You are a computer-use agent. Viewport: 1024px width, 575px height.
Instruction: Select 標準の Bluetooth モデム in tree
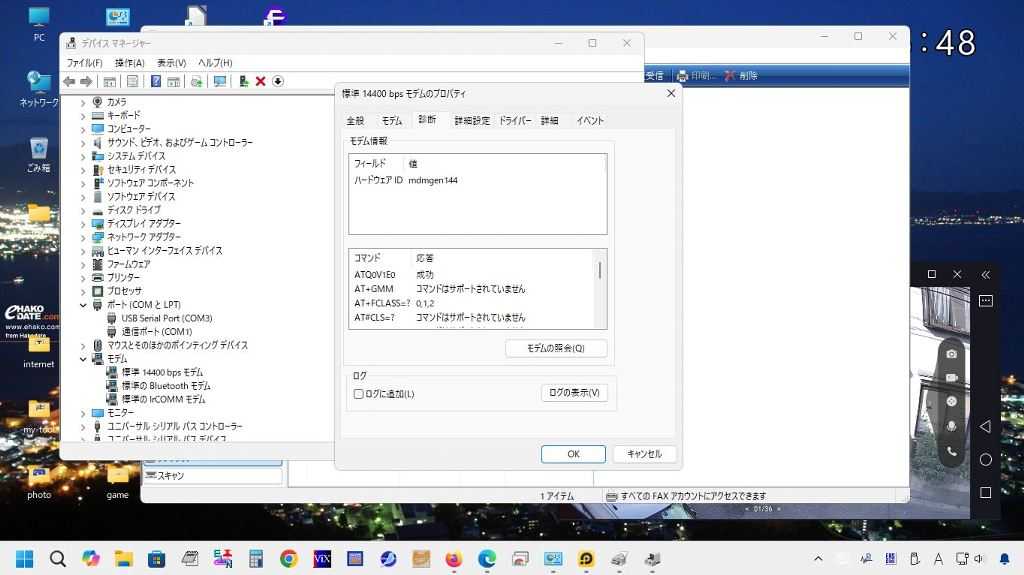(166, 386)
